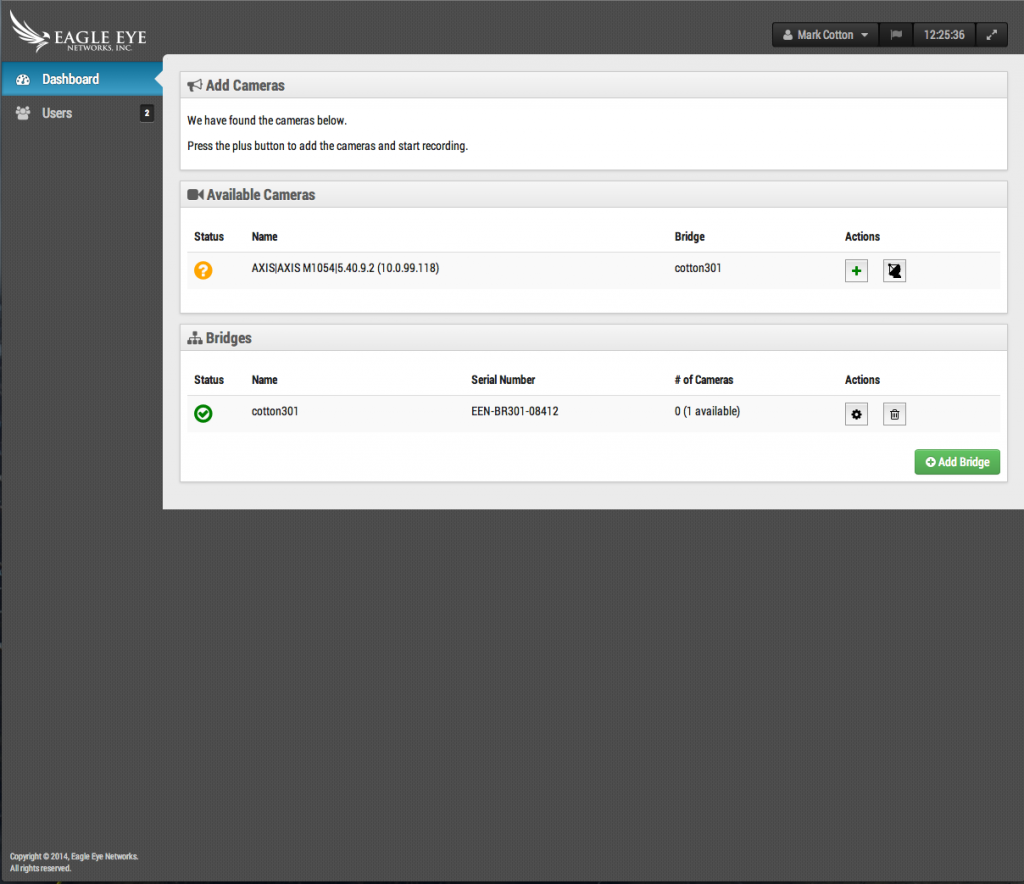Click serial number EEN-BR301-08412
1024x884 pixels.
click(514, 411)
